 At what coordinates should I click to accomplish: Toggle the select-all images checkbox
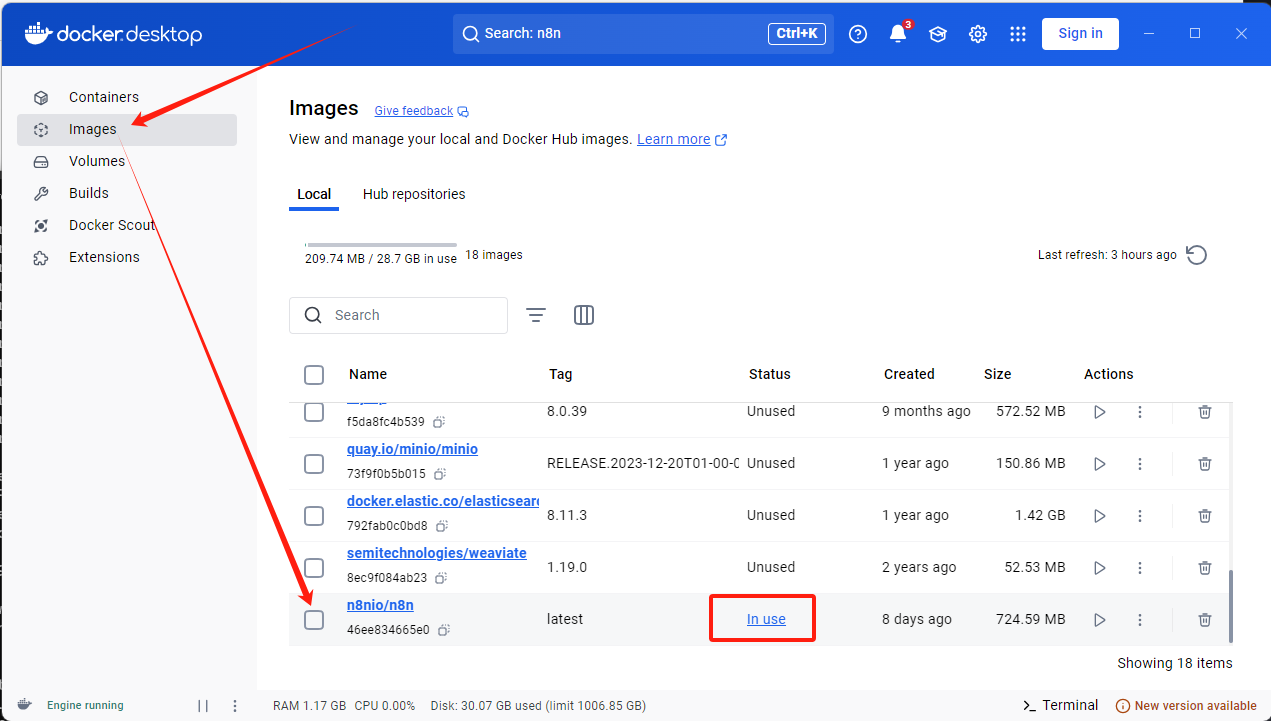click(x=314, y=375)
